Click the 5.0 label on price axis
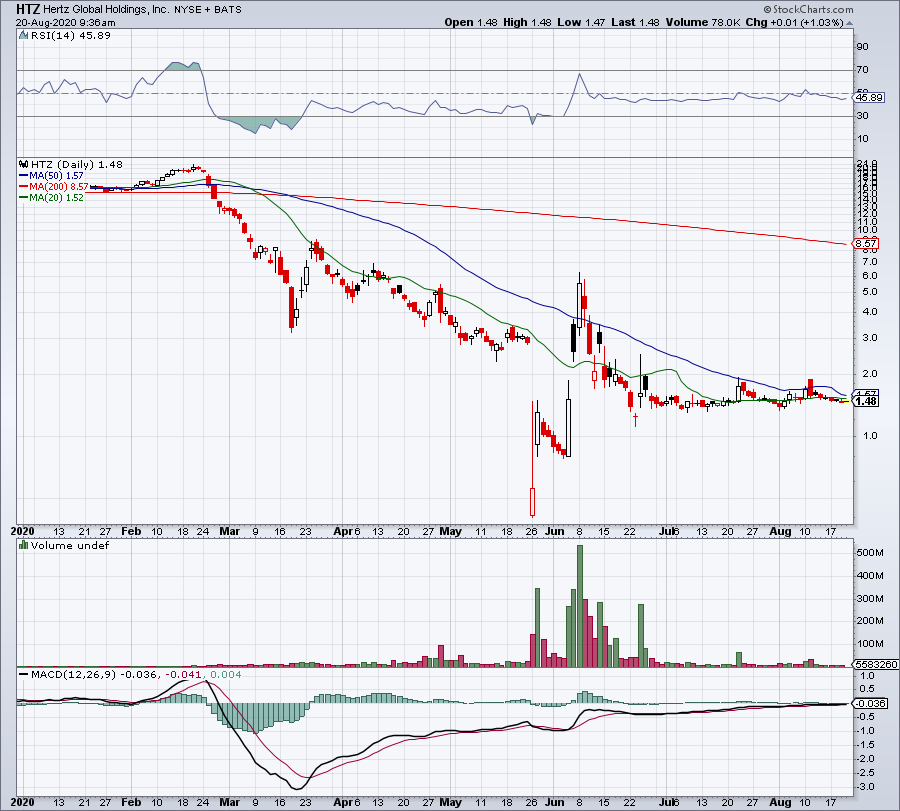 [870, 292]
